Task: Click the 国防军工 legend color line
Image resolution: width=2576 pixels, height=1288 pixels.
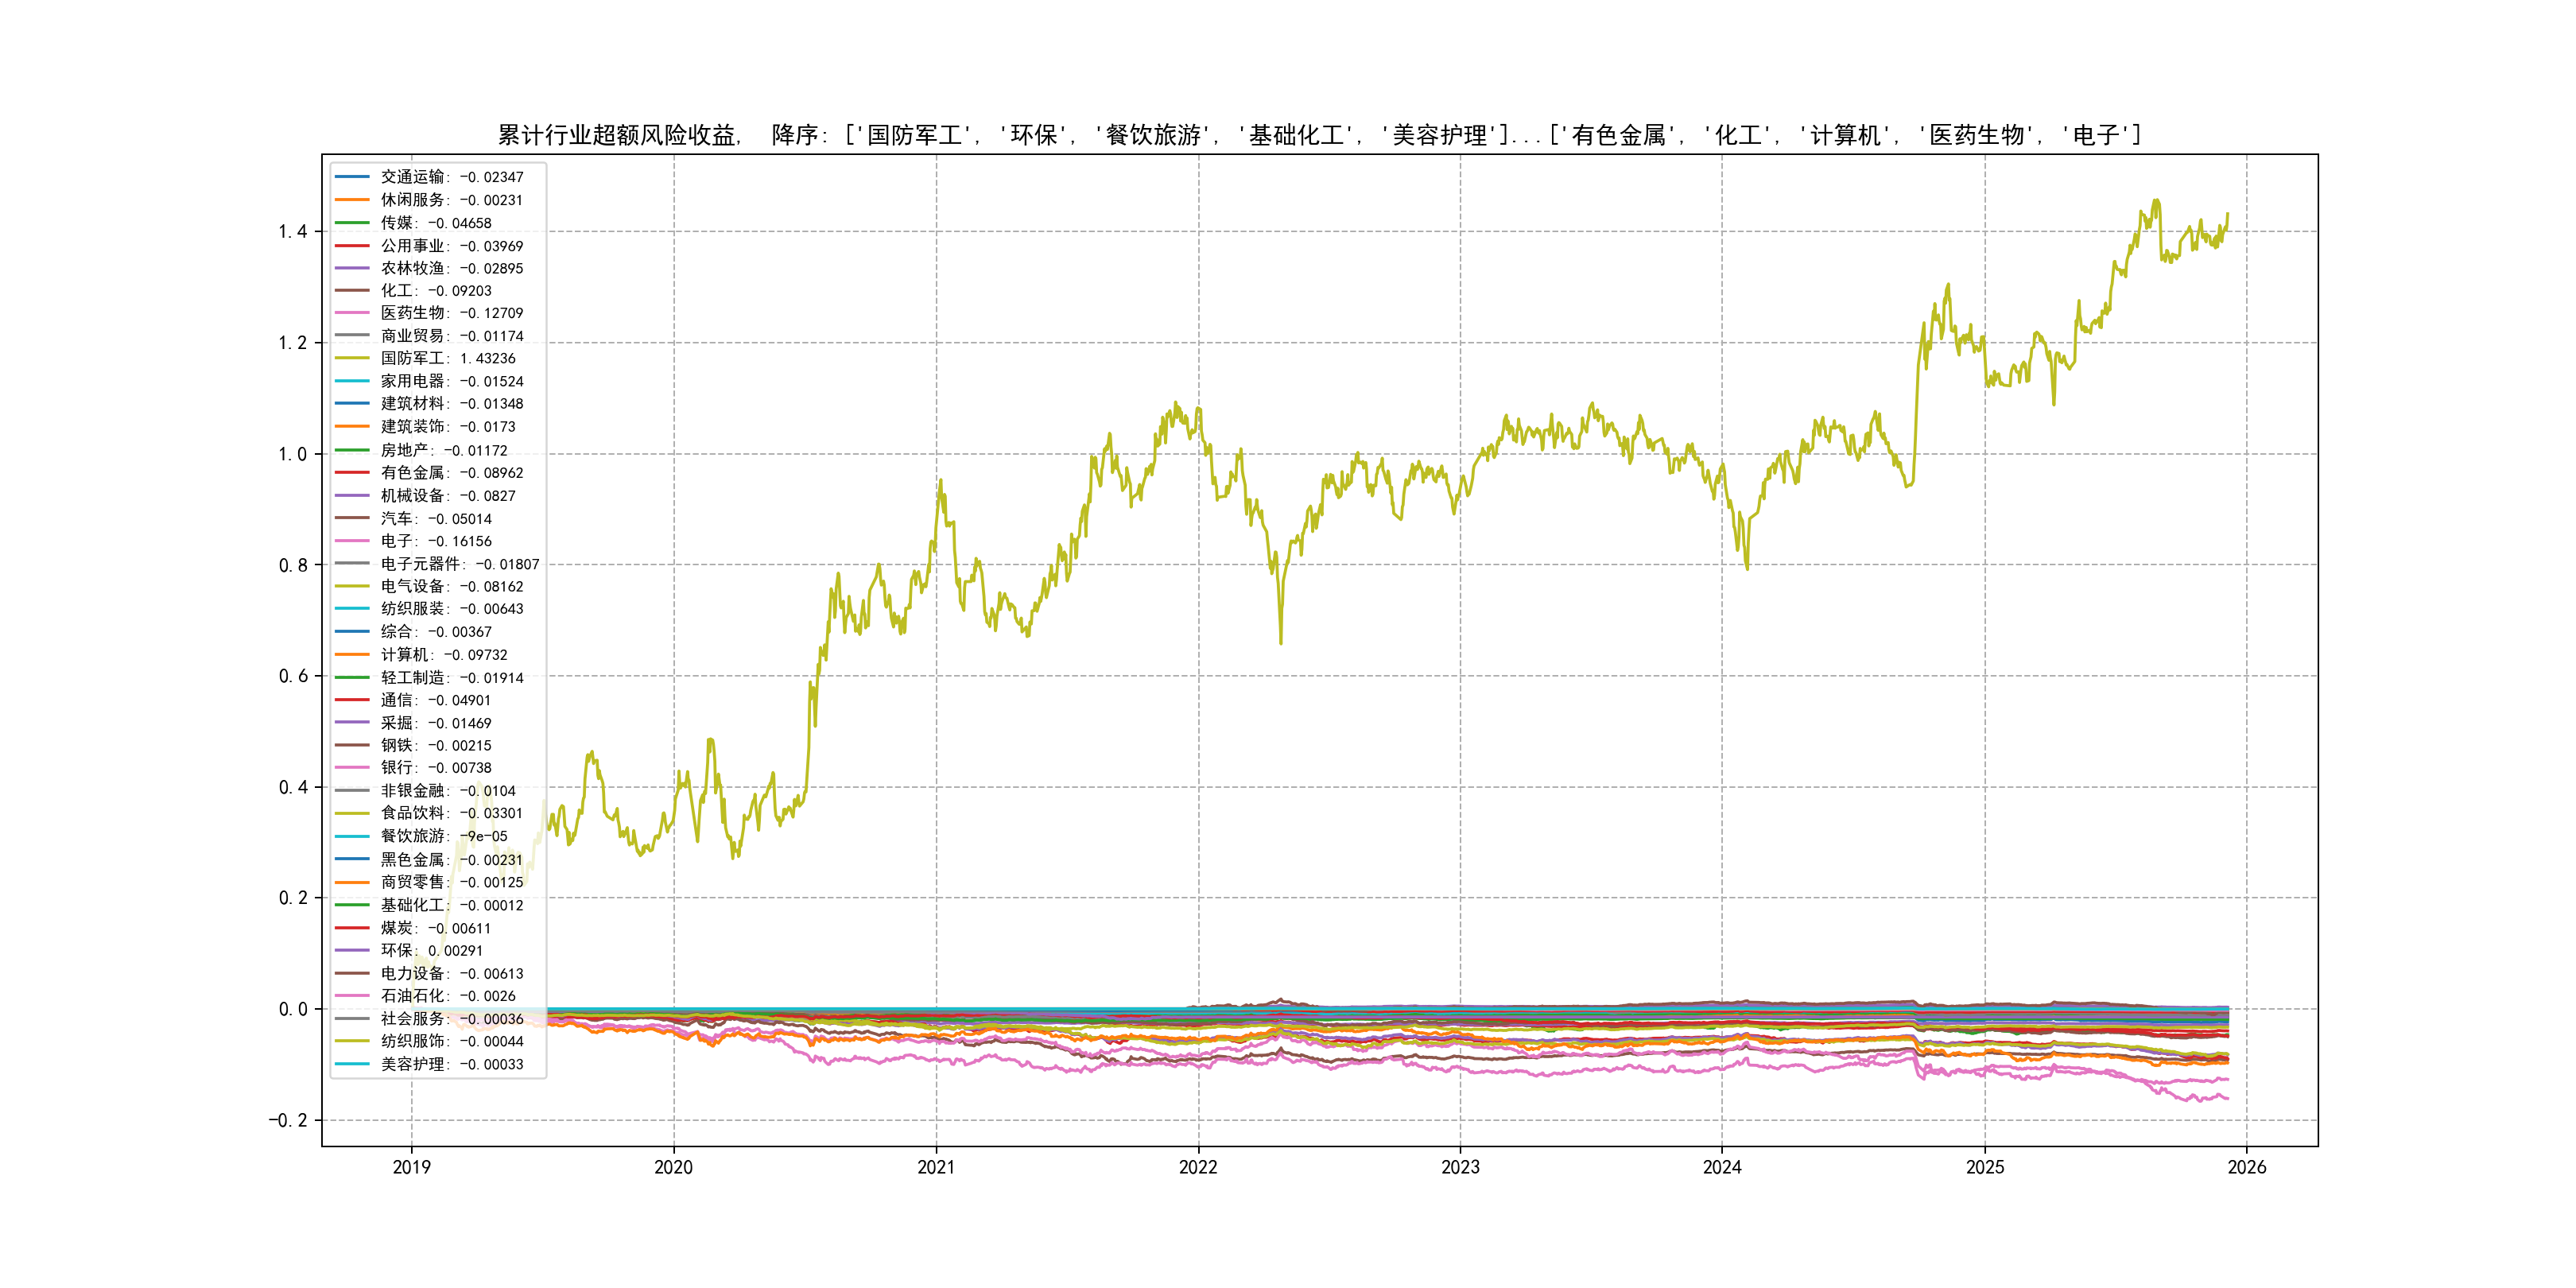Action: 352,358
